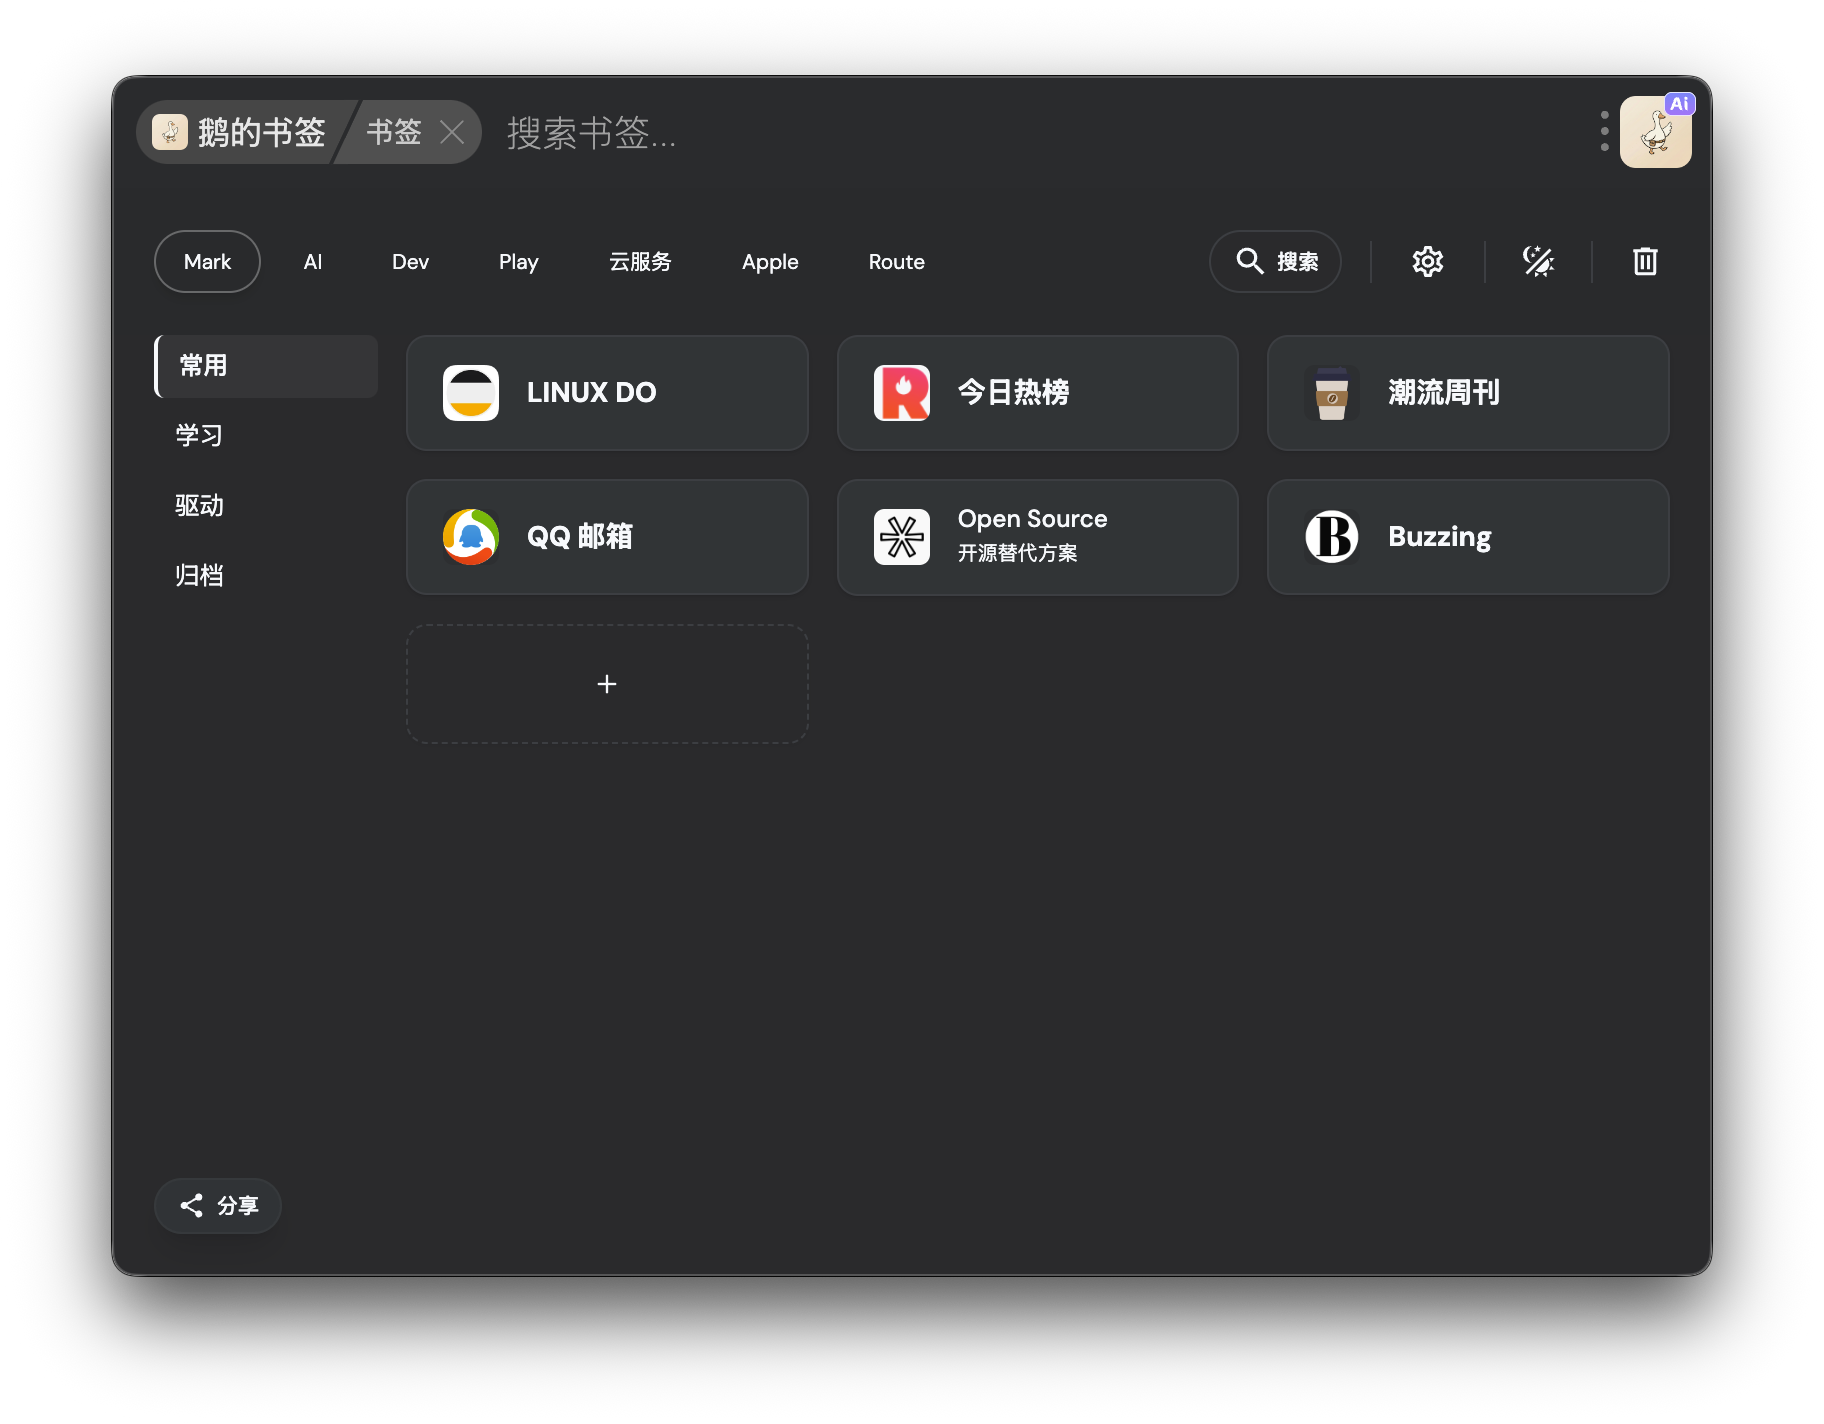Open the three-dot more options menu
This screenshot has width=1824, height=1424.
tap(1604, 132)
